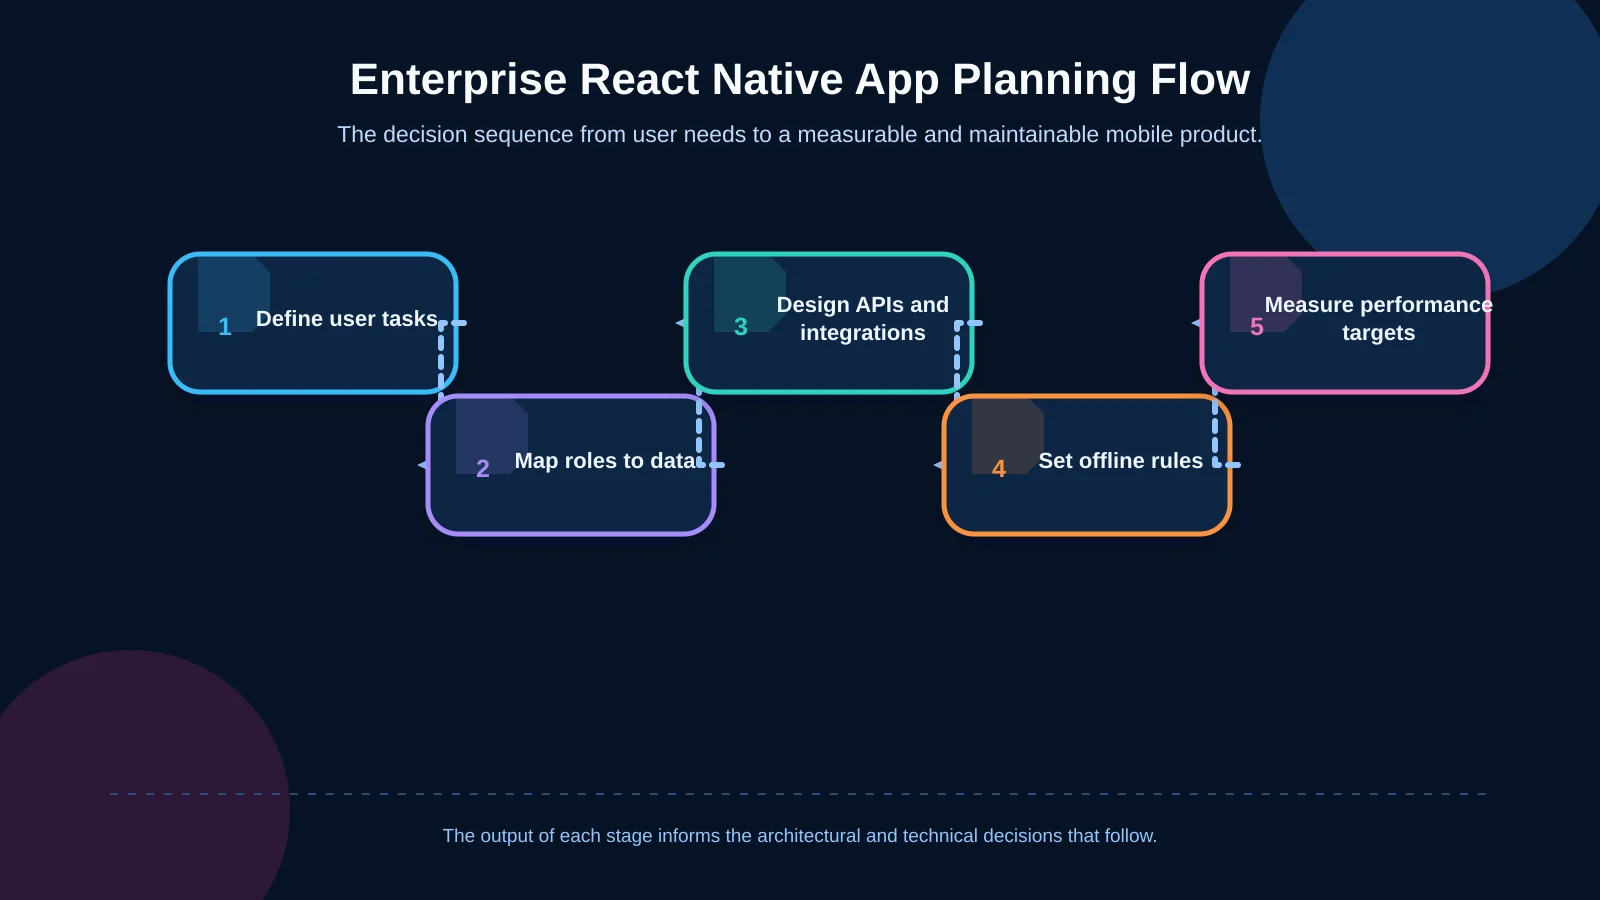Click the document icon in the Set offline rules card
Viewport: 1600px width, 900px height.
click(1008, 437)
